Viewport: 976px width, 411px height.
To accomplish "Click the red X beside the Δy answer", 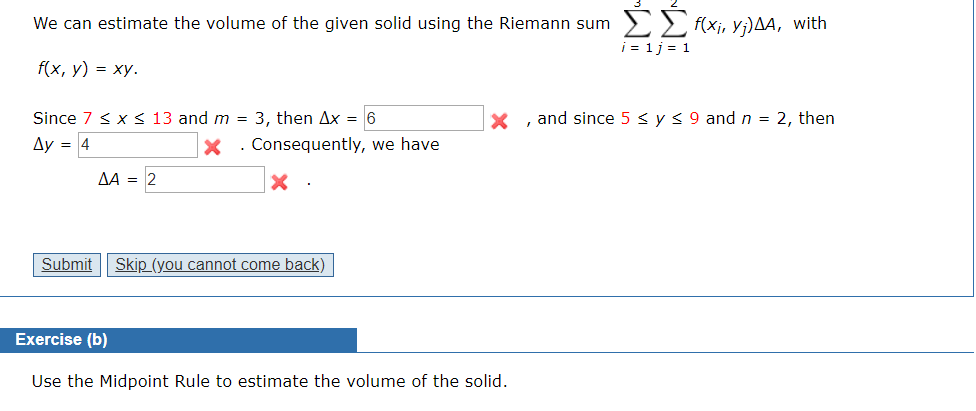I will pyautogui.click(x=213, y=147).
